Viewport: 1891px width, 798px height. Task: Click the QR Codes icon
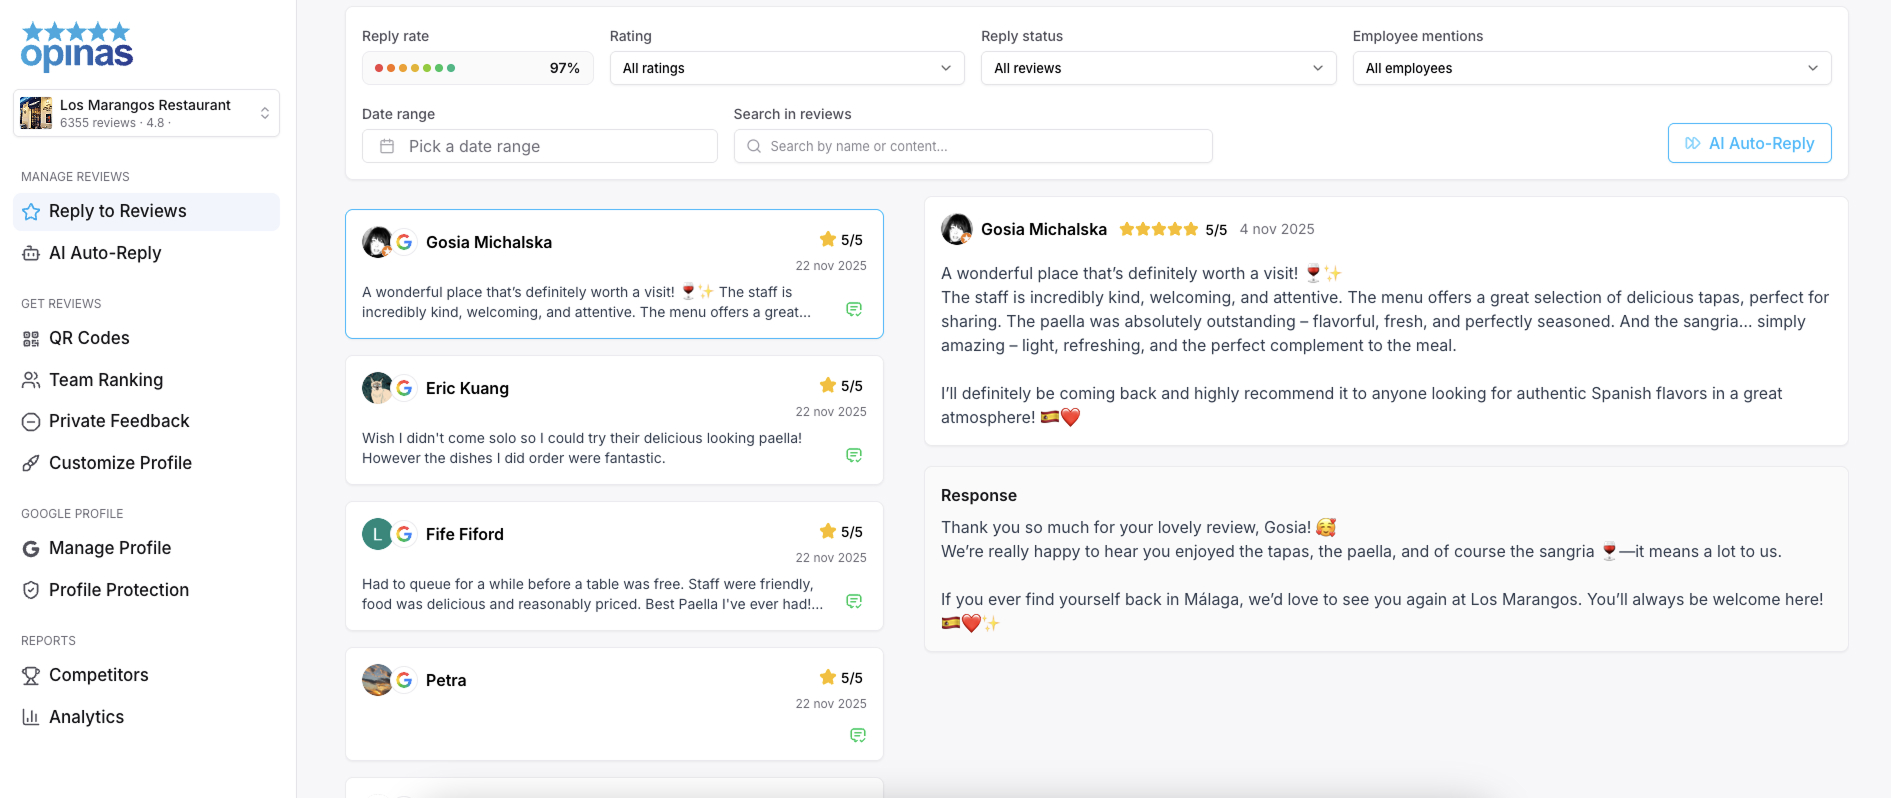pyautogui.click(x=31, y=339)
